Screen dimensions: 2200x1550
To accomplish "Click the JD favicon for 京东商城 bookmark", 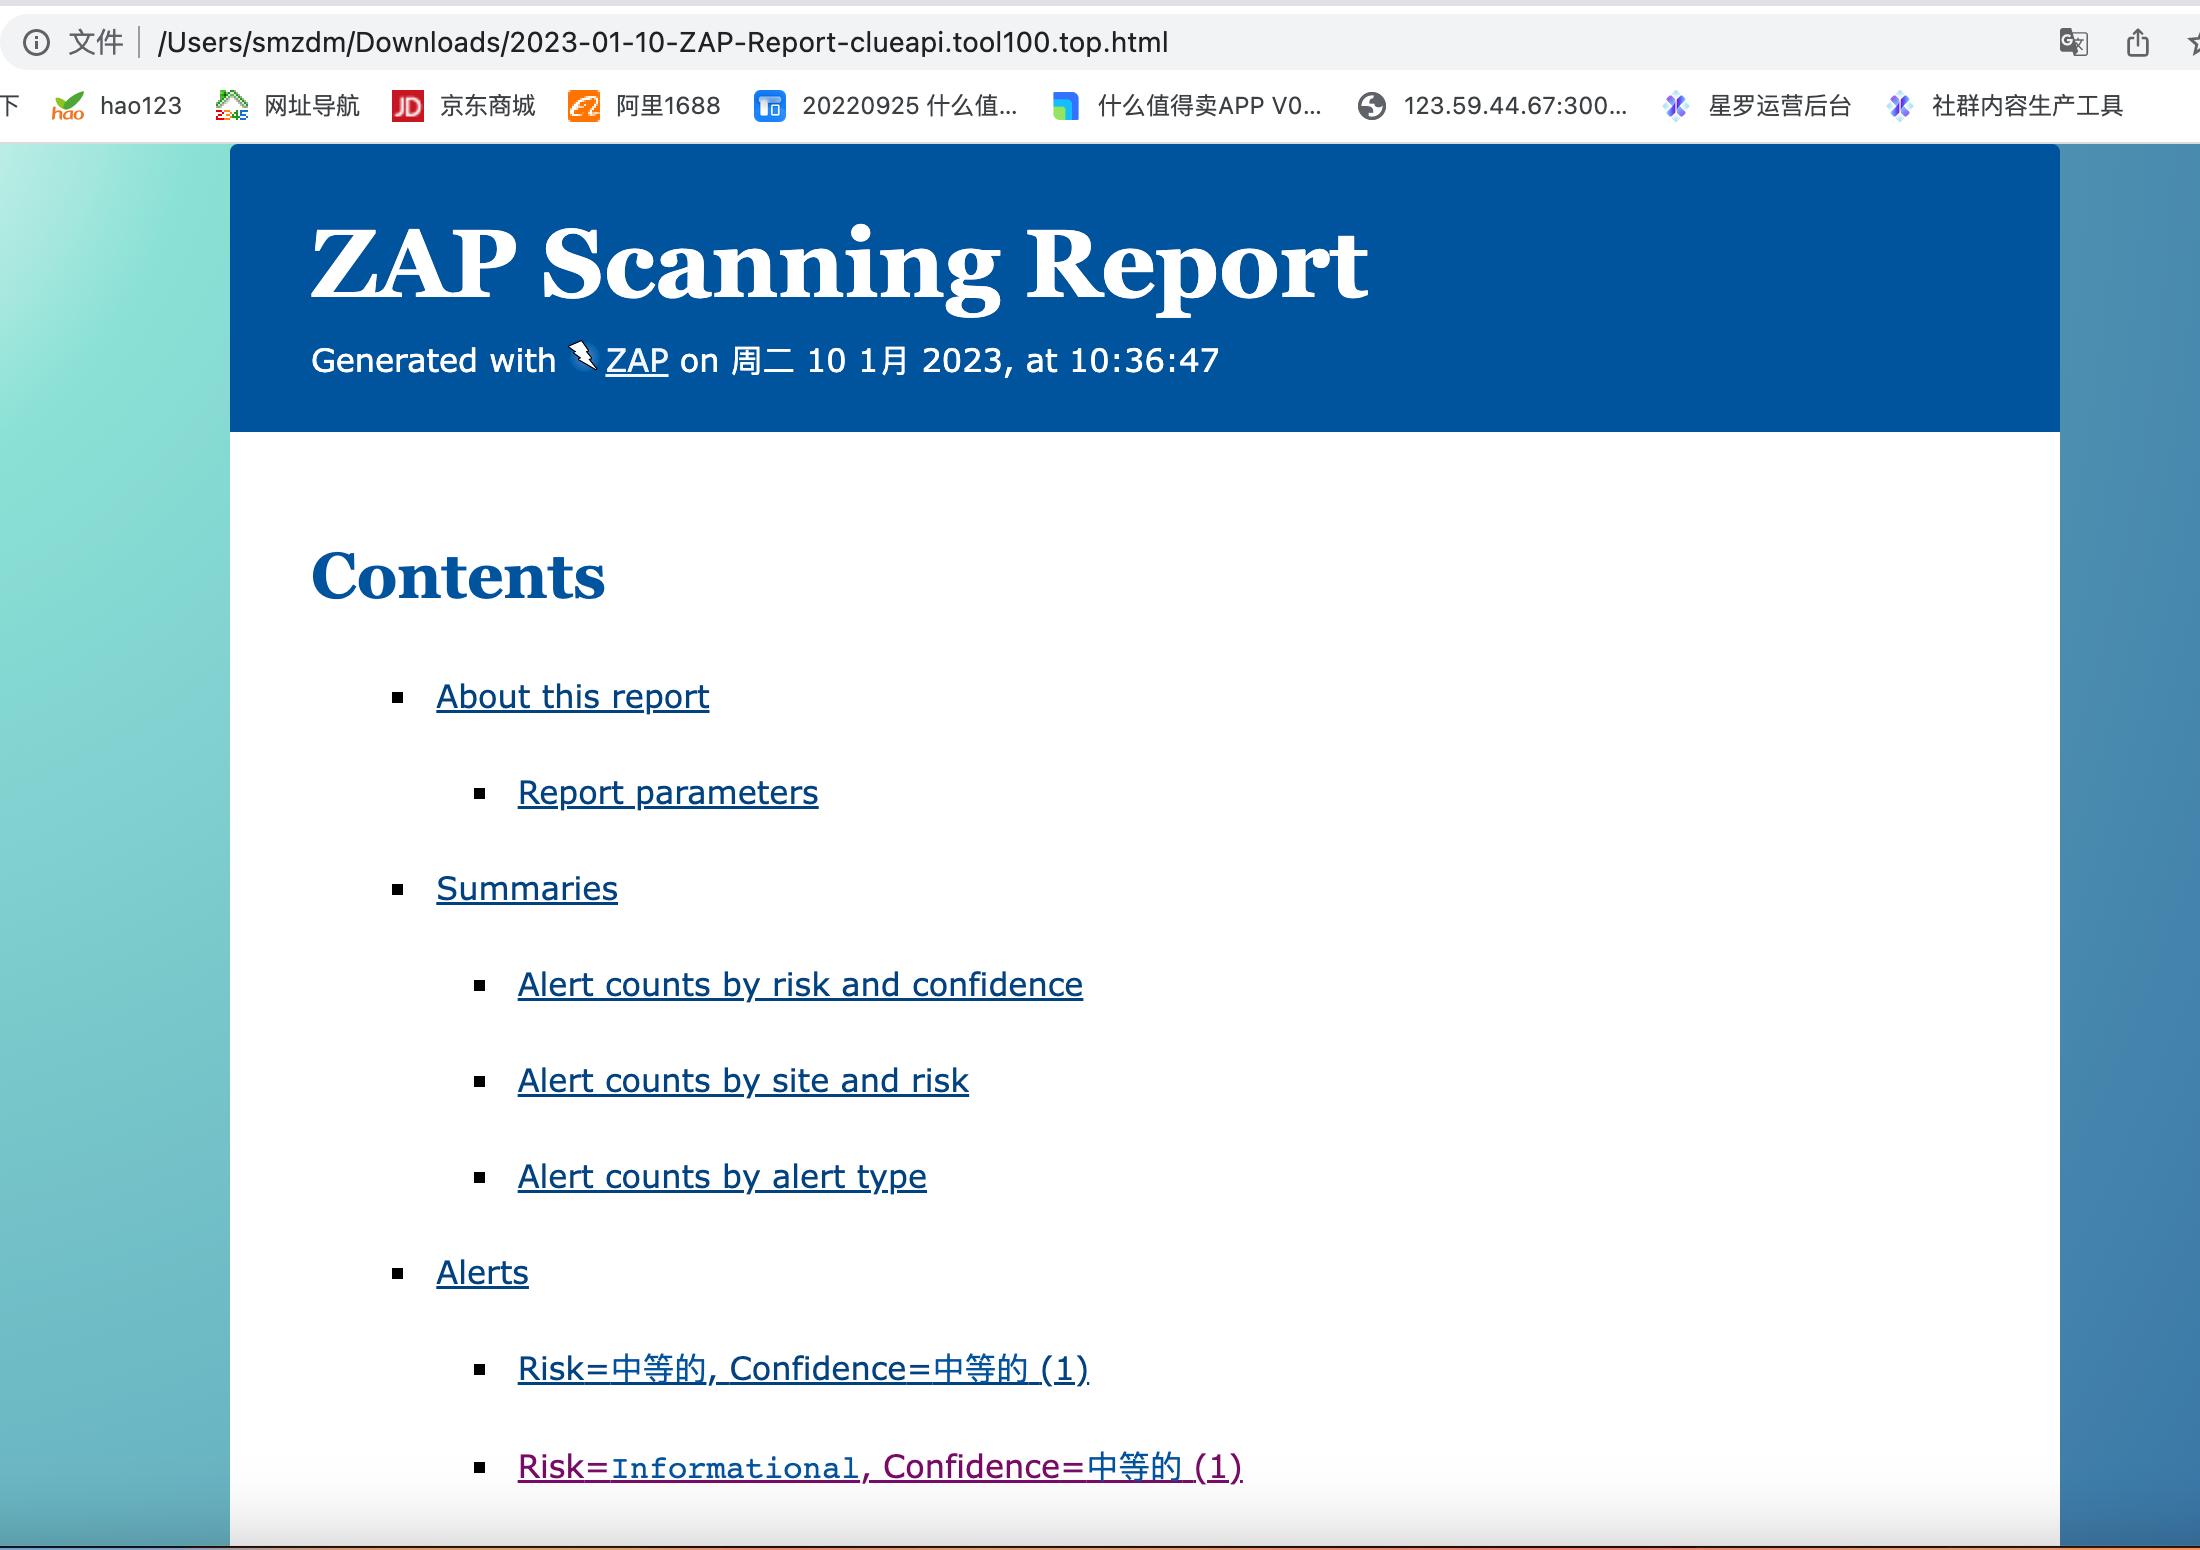I will click(x=409, y=105).
